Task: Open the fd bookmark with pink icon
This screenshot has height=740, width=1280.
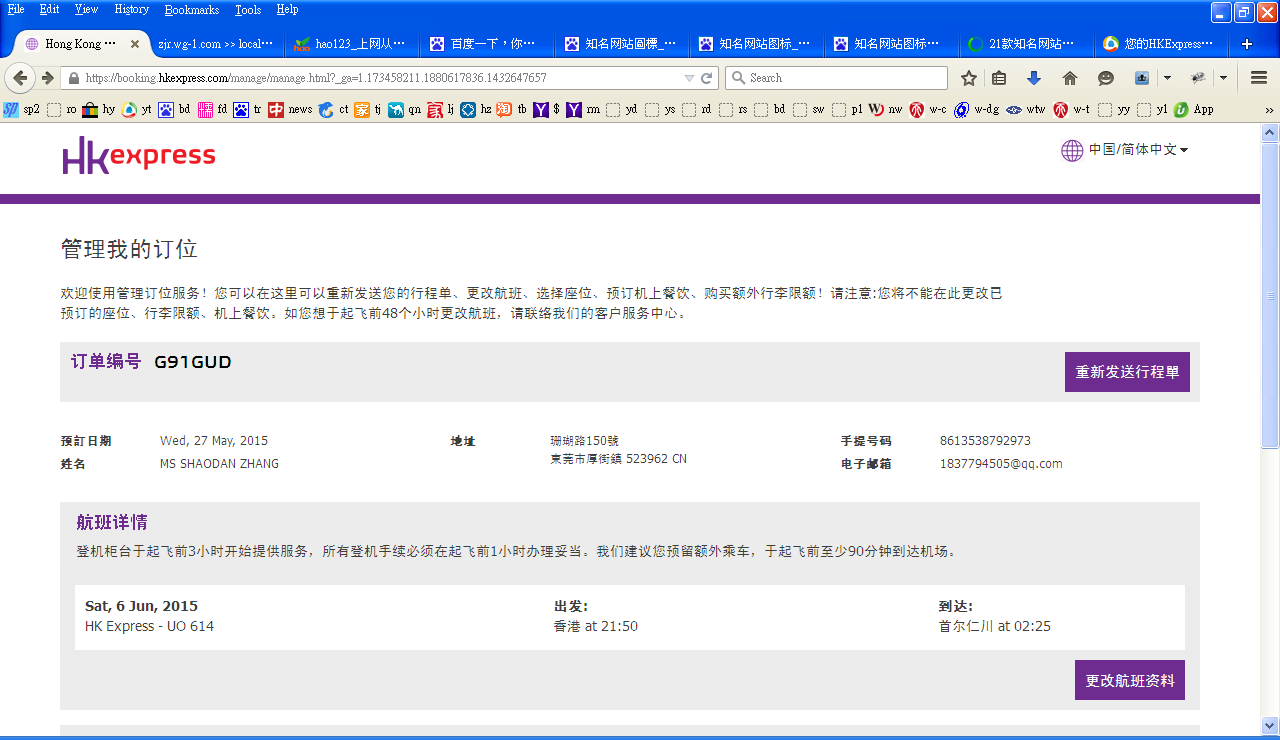Action: point(212,110)
